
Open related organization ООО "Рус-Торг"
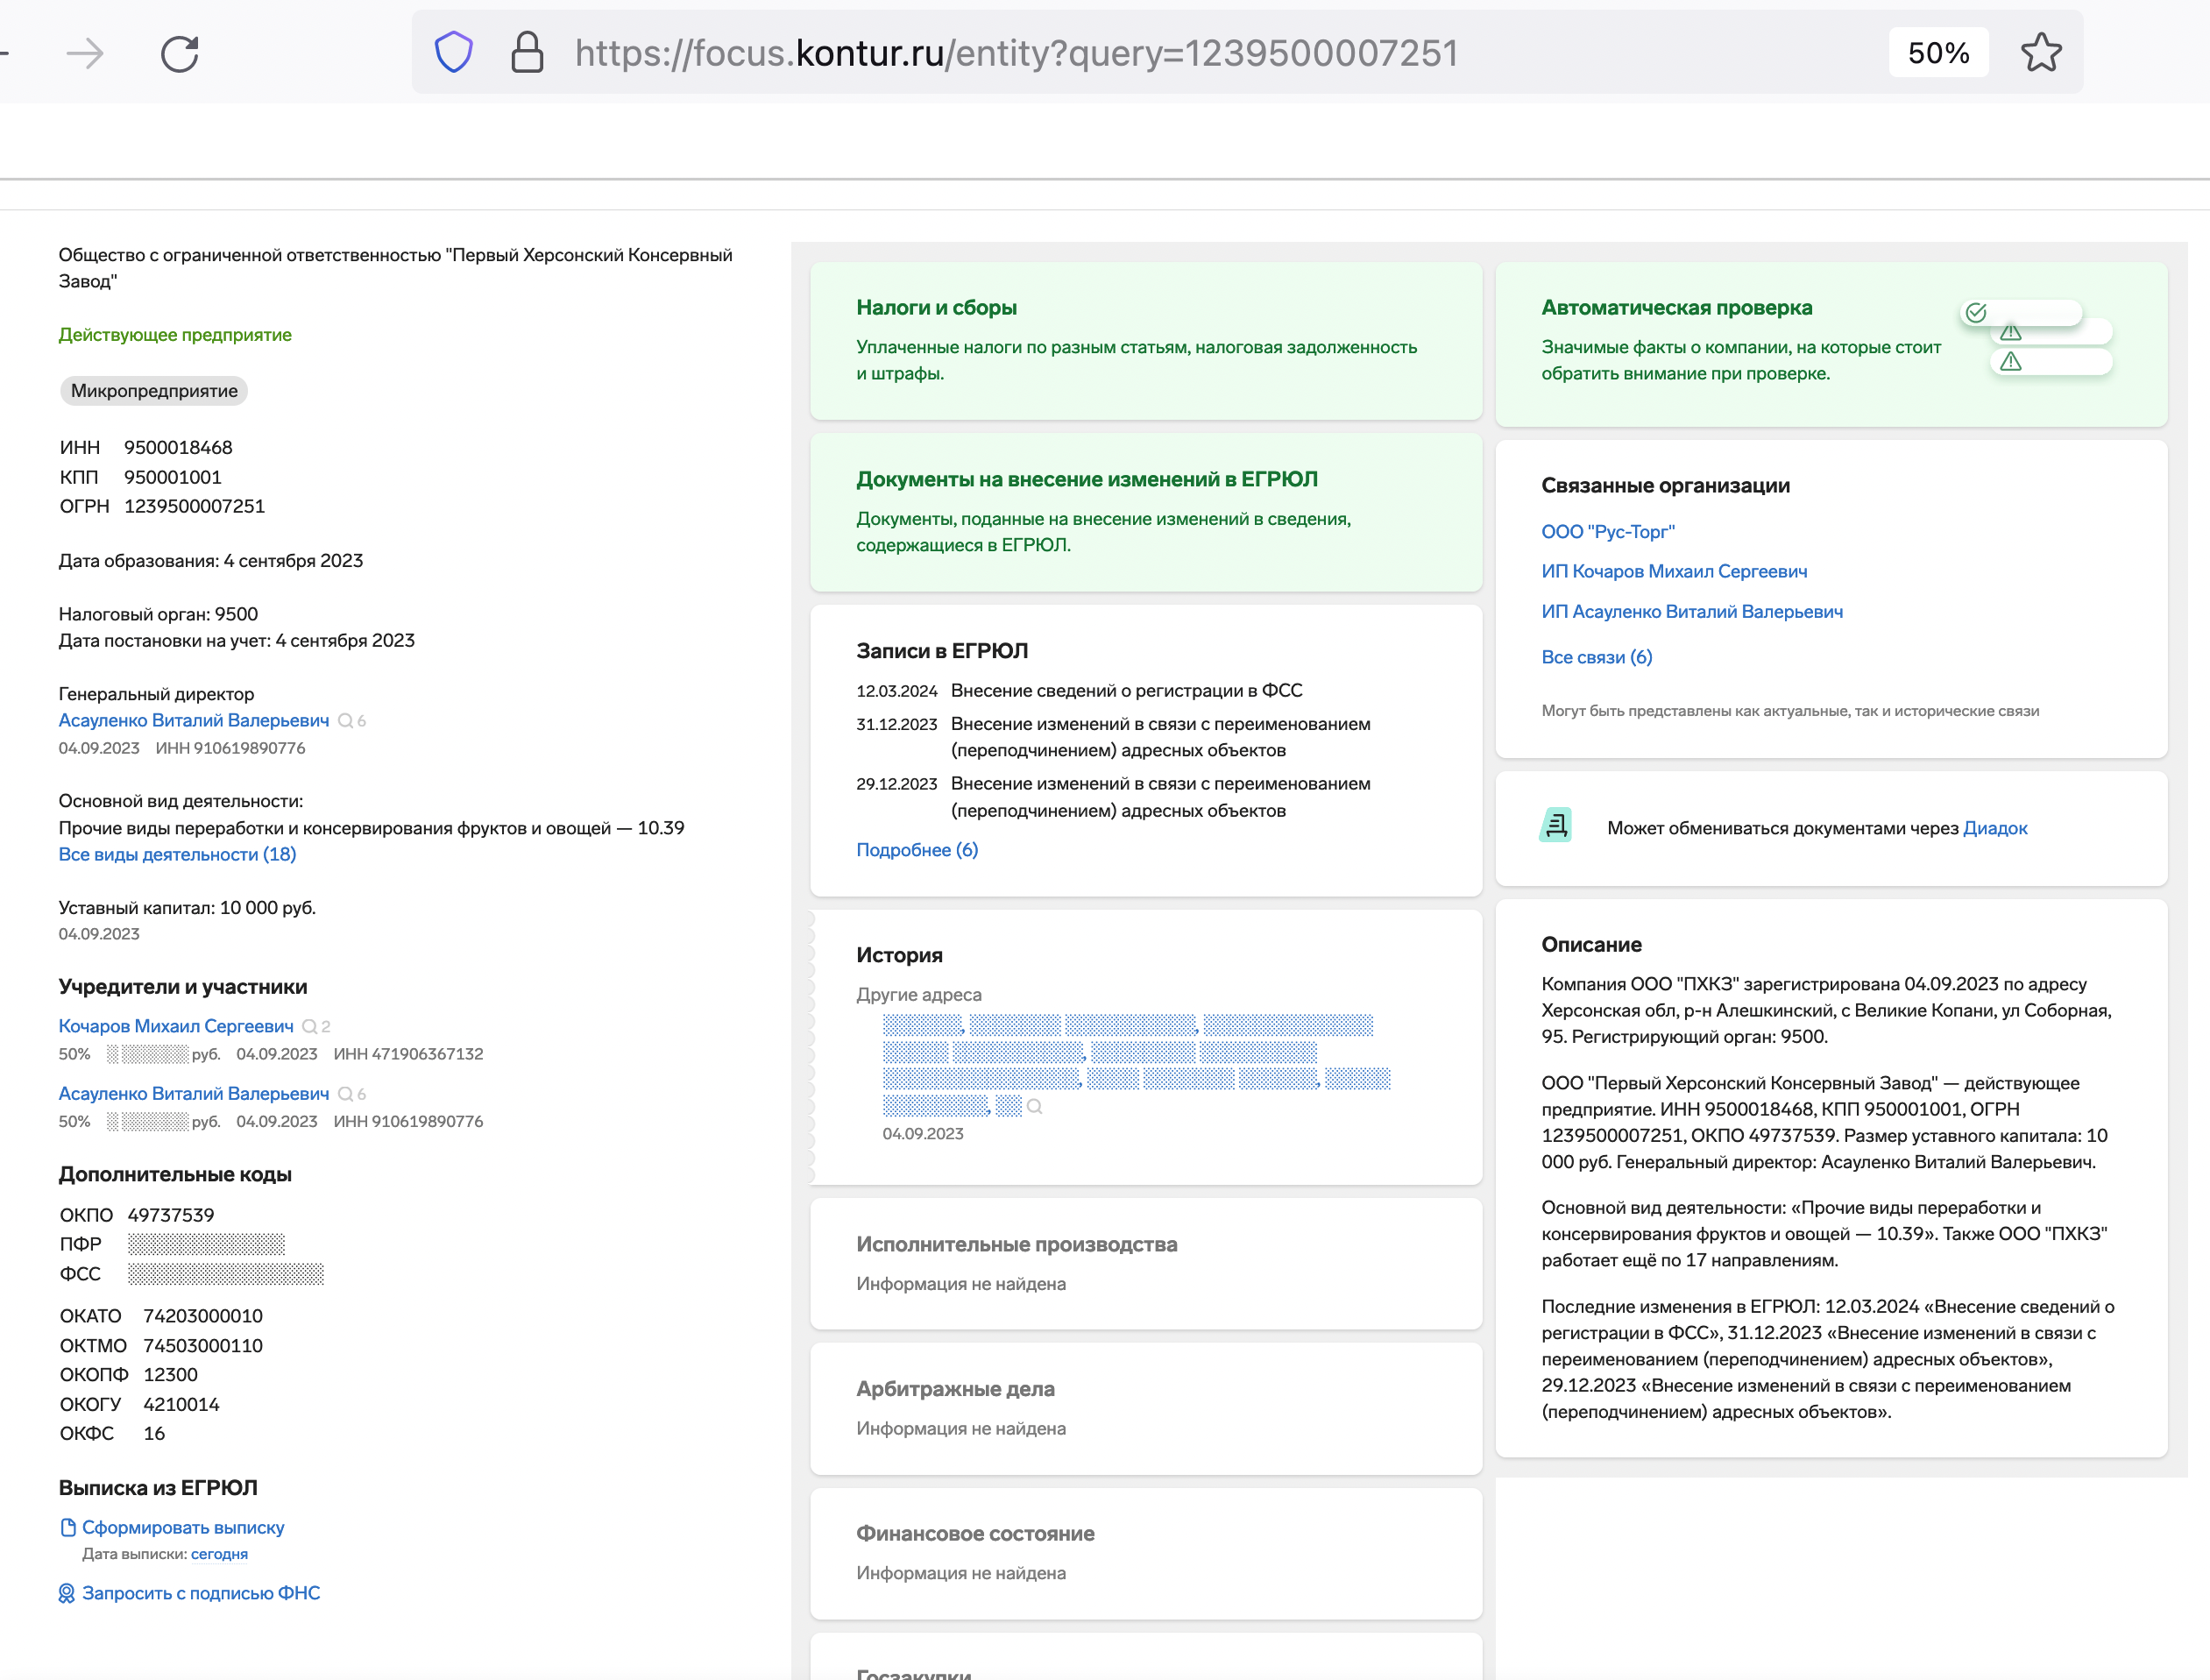[1607, 532]
